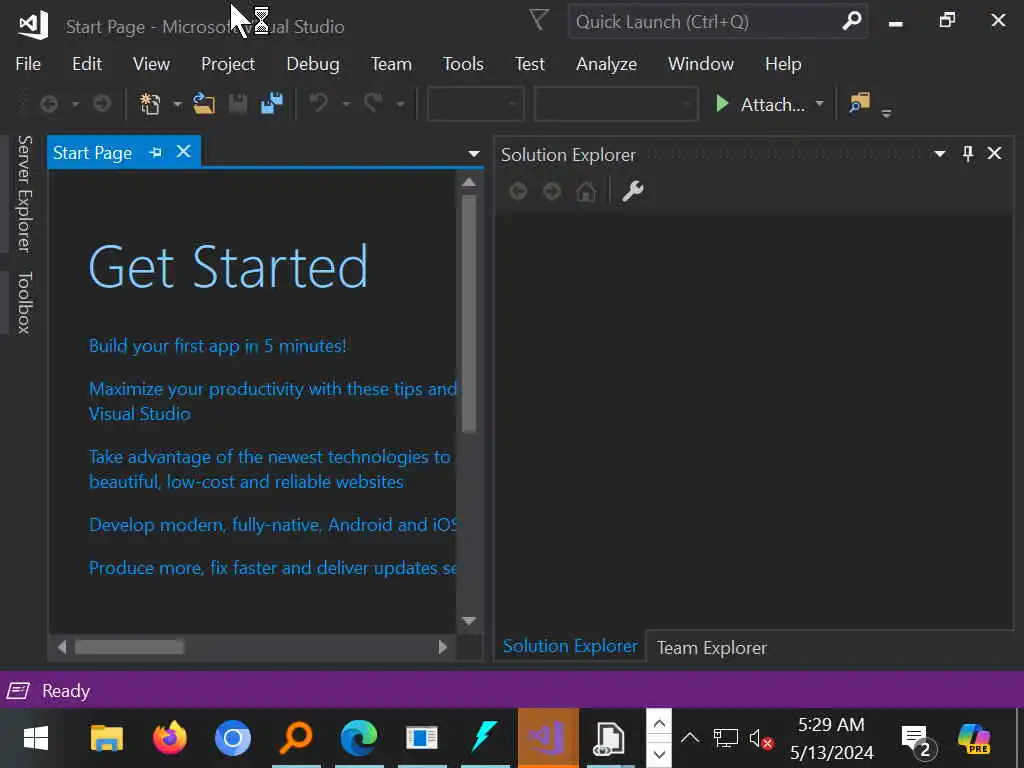Click the Save floppy disk icon
1024x768 pixels.
[238, 104]
